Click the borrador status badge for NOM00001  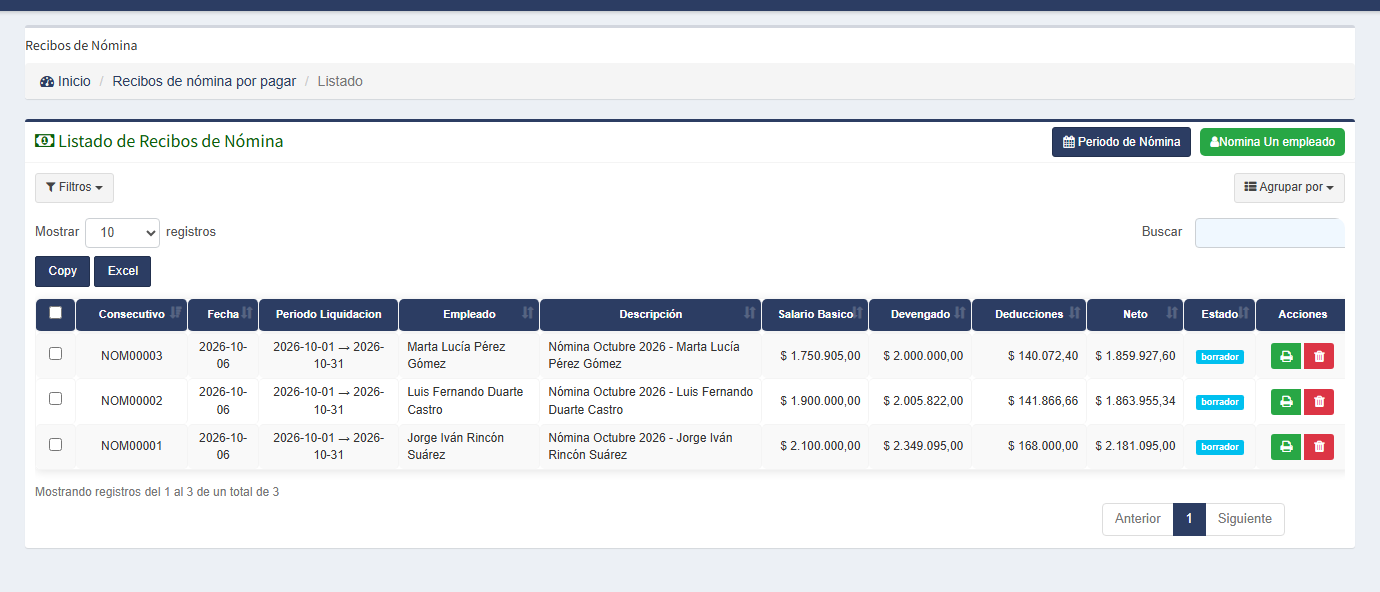tap(1220, 447)
